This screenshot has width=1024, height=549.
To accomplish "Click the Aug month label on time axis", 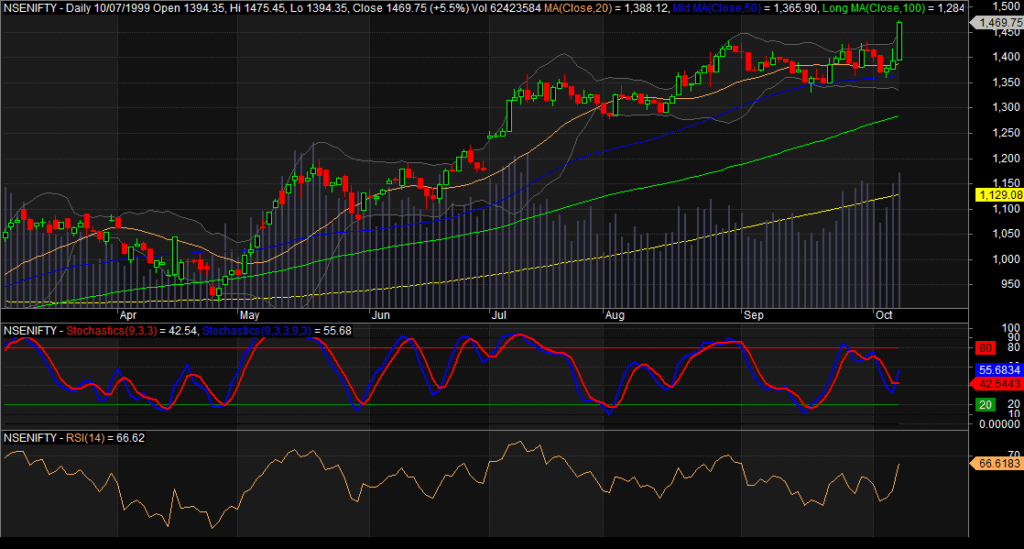I will pyautogui.click(x=615, y=315).
